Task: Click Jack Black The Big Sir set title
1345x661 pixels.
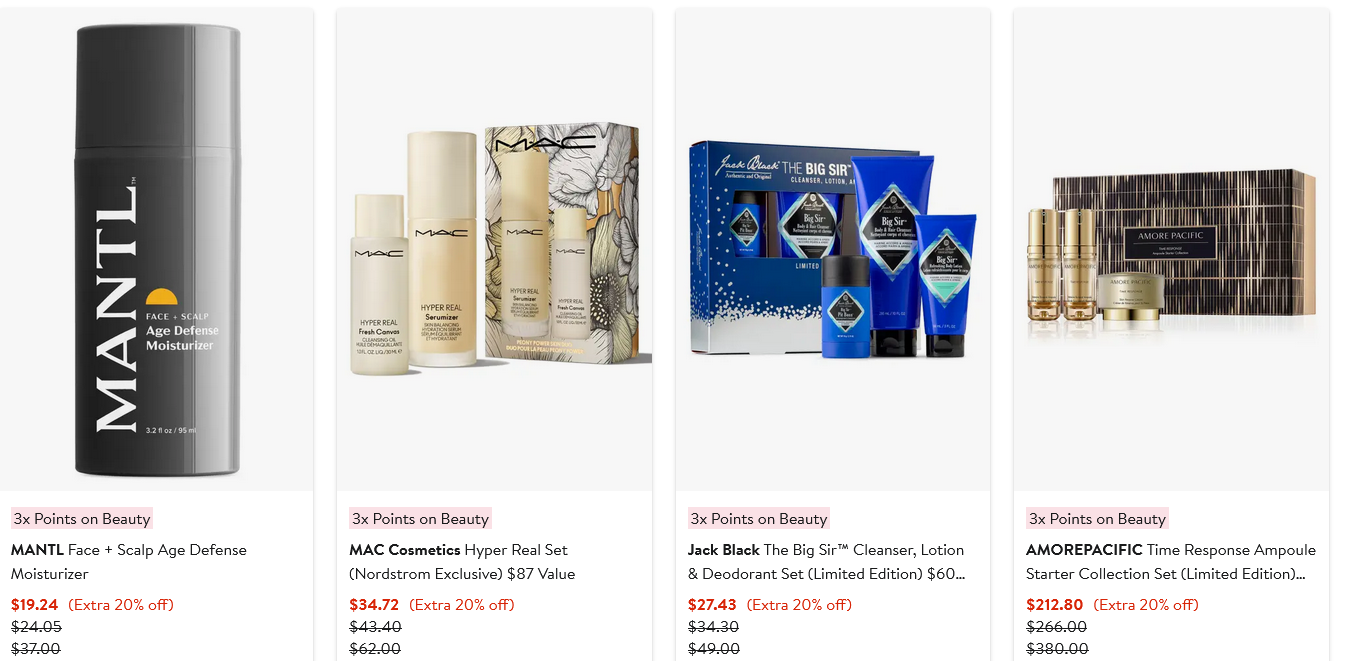Action: pyautogui.click(x=827, y=562)
